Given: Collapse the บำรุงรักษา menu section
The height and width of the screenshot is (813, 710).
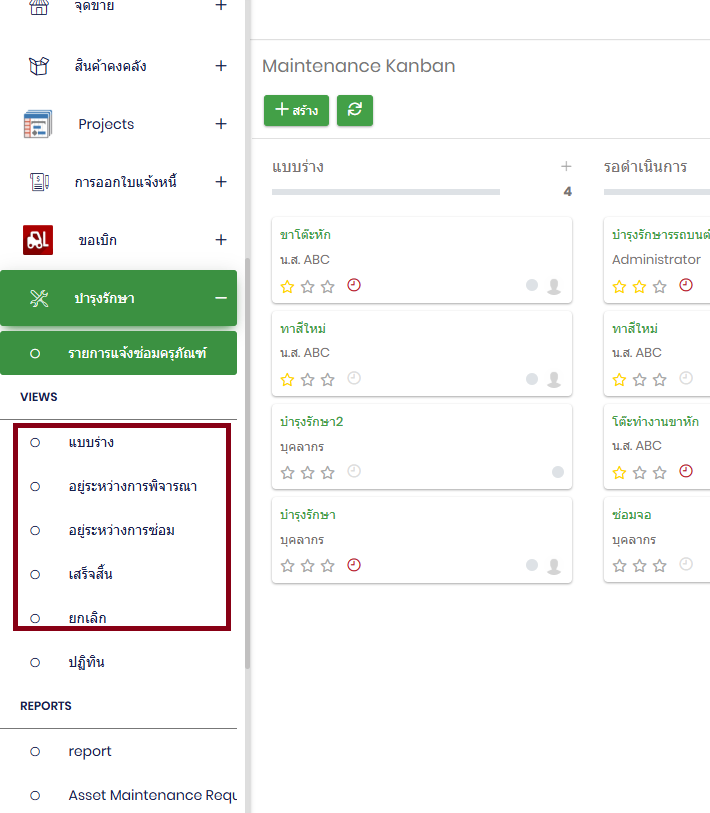Looking at the screenshot, I should point(221,298).
